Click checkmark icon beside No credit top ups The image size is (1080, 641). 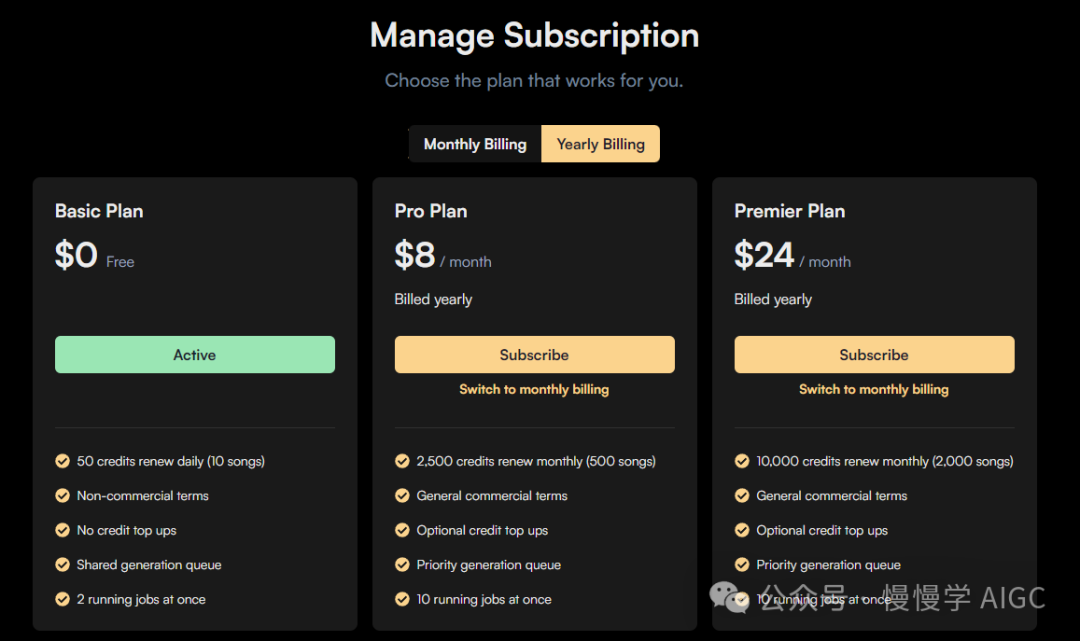coord(62,530)
